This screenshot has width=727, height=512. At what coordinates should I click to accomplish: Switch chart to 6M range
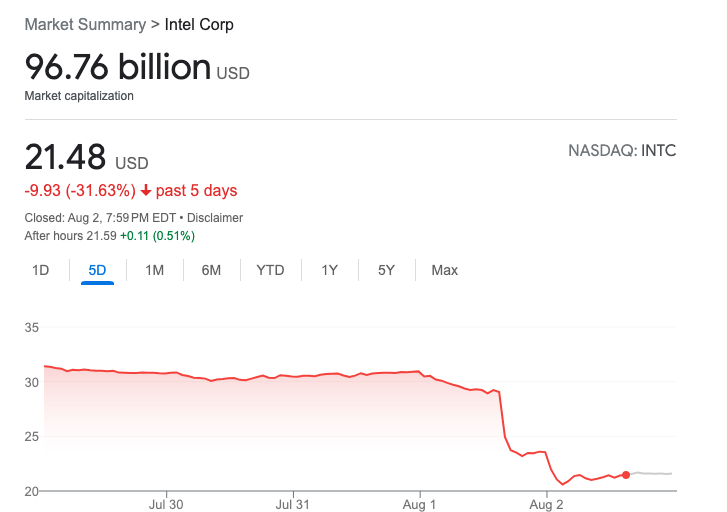coord(211,270)
